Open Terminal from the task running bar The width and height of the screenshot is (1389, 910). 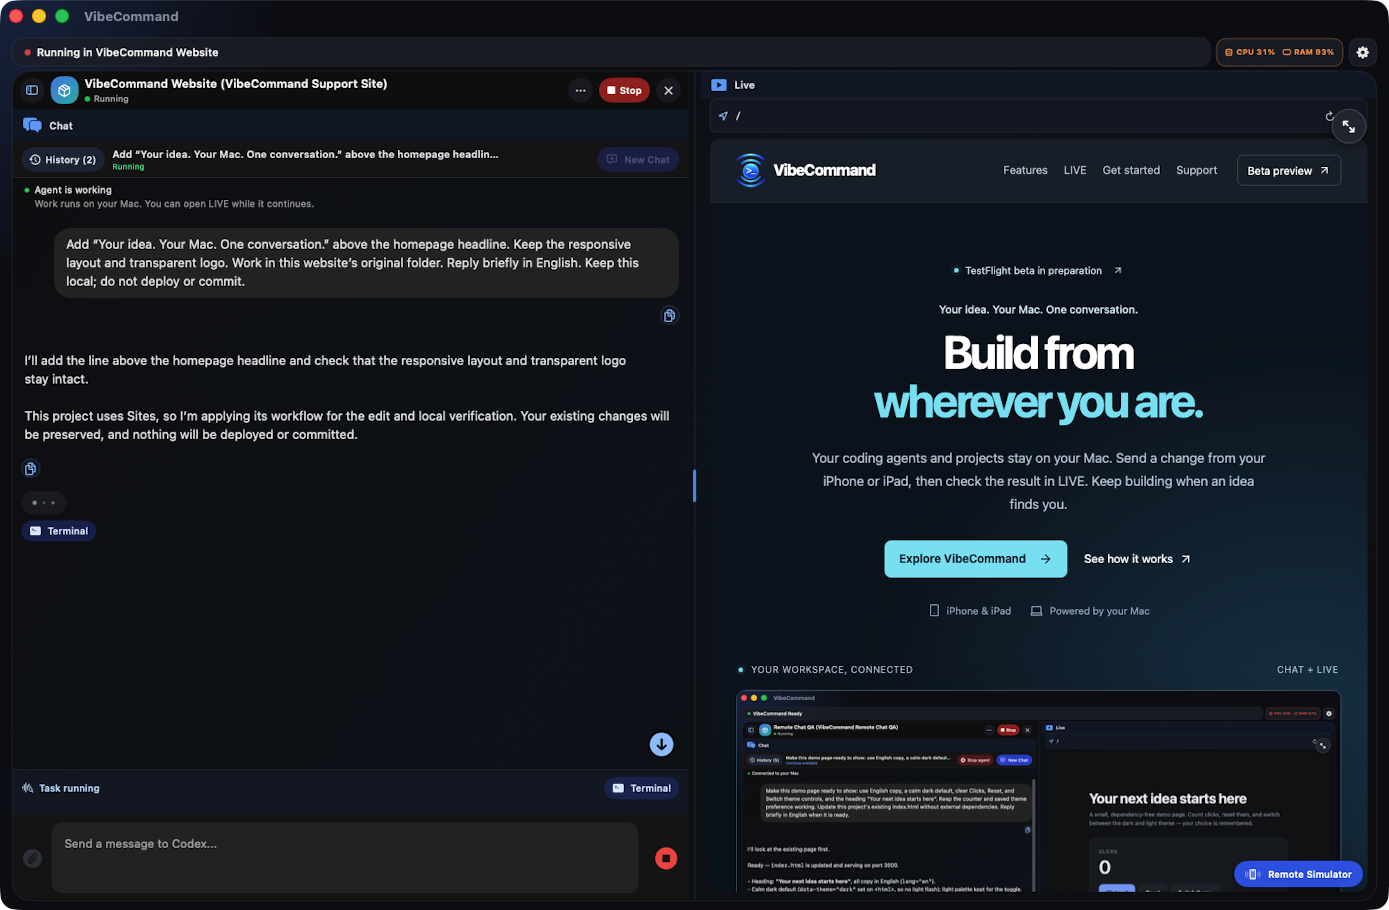[642, 788]
